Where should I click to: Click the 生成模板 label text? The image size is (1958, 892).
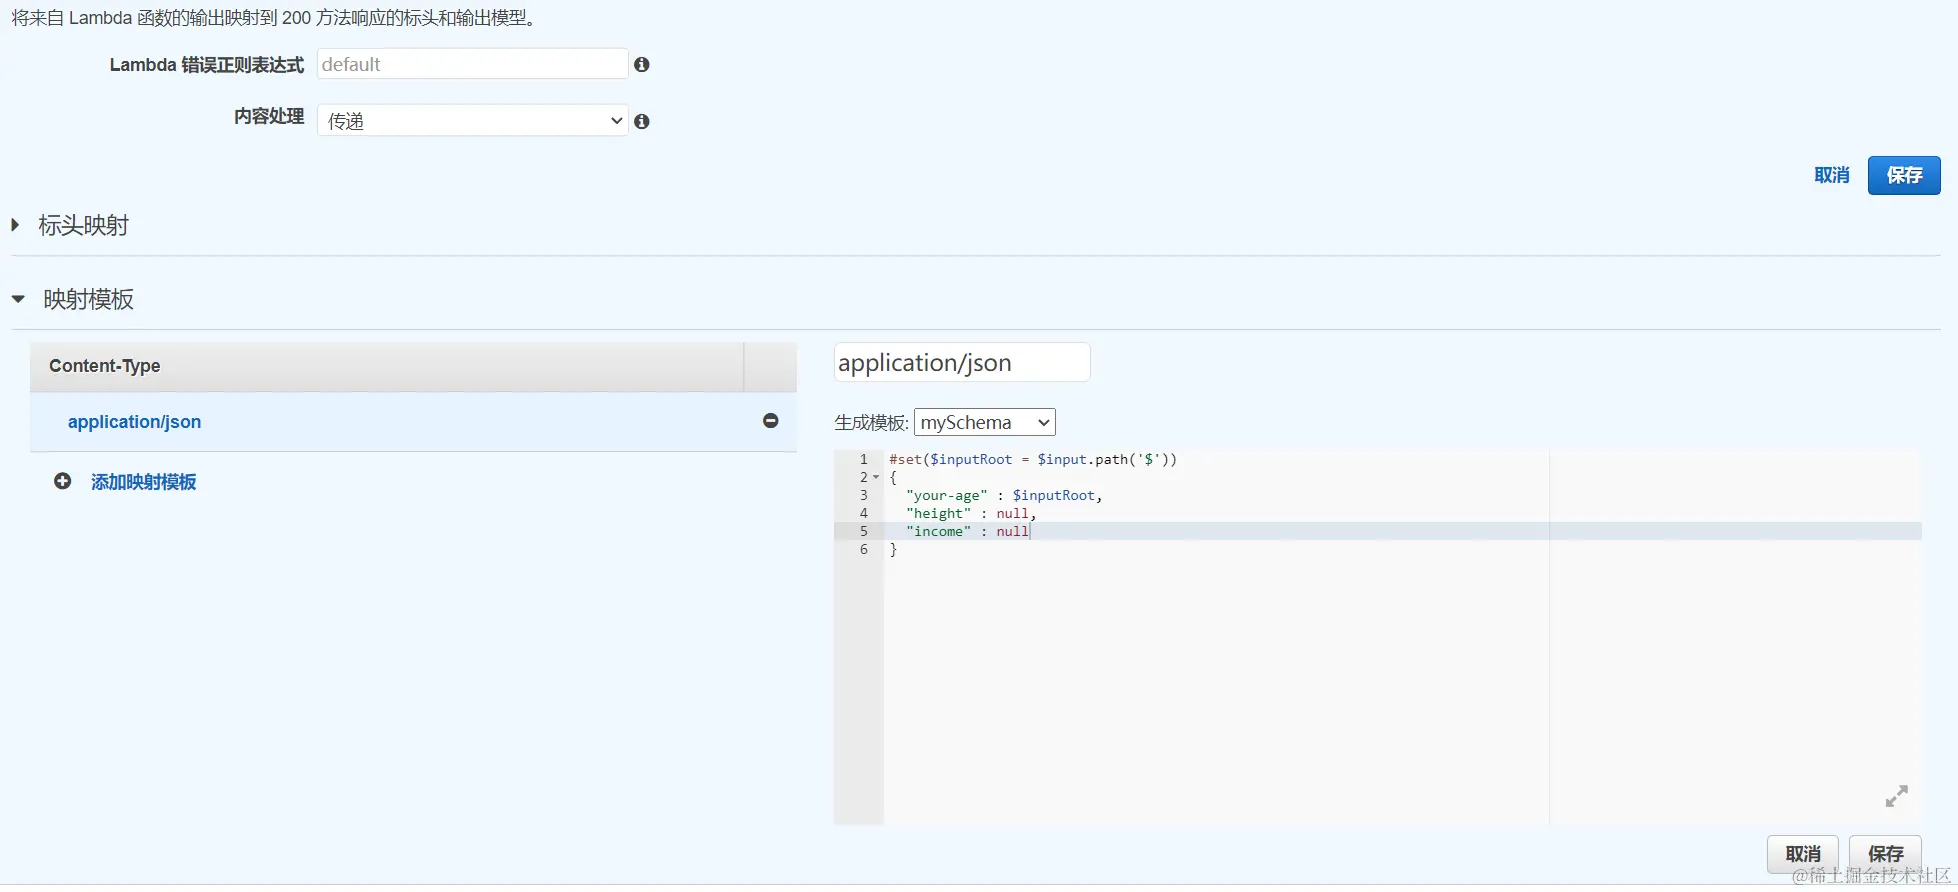[871, 423]
